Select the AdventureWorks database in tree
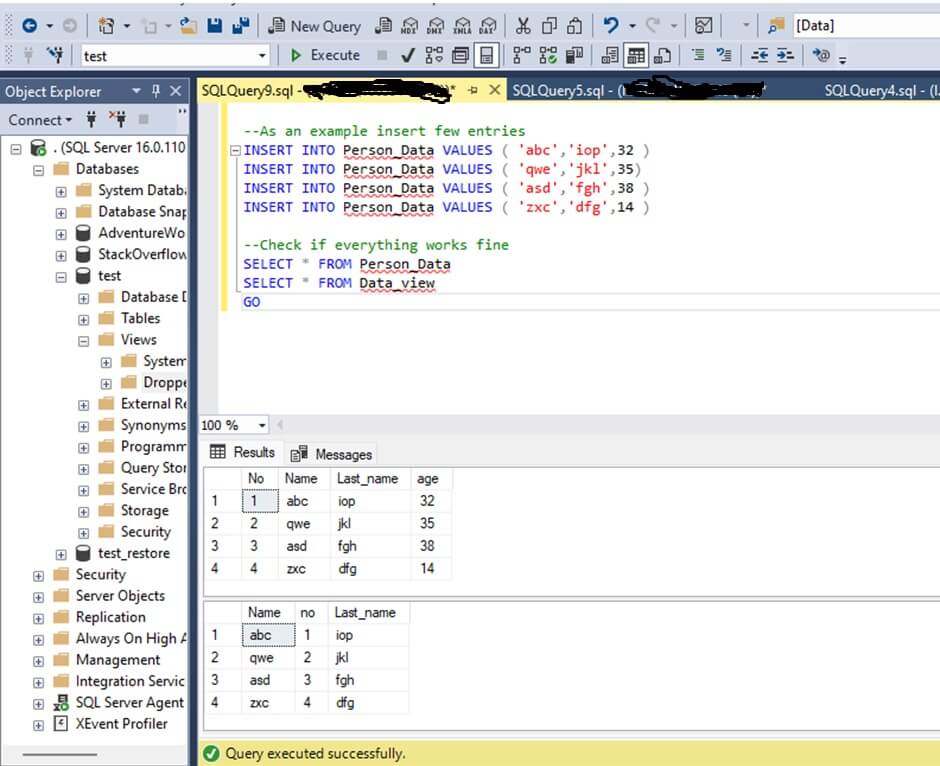940x766 pixels. 141,233
